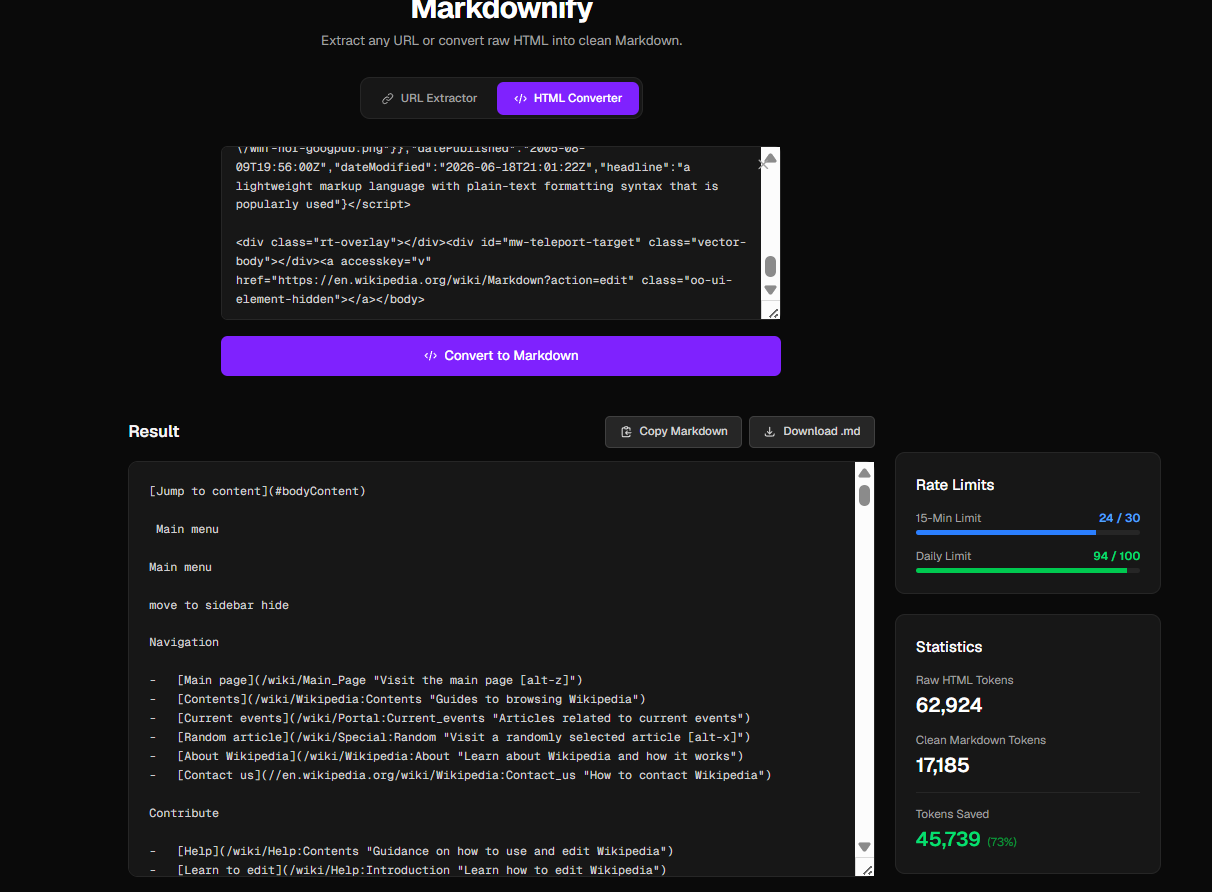
Task: Click the Copy Markdown button
Action: (673, 432)
